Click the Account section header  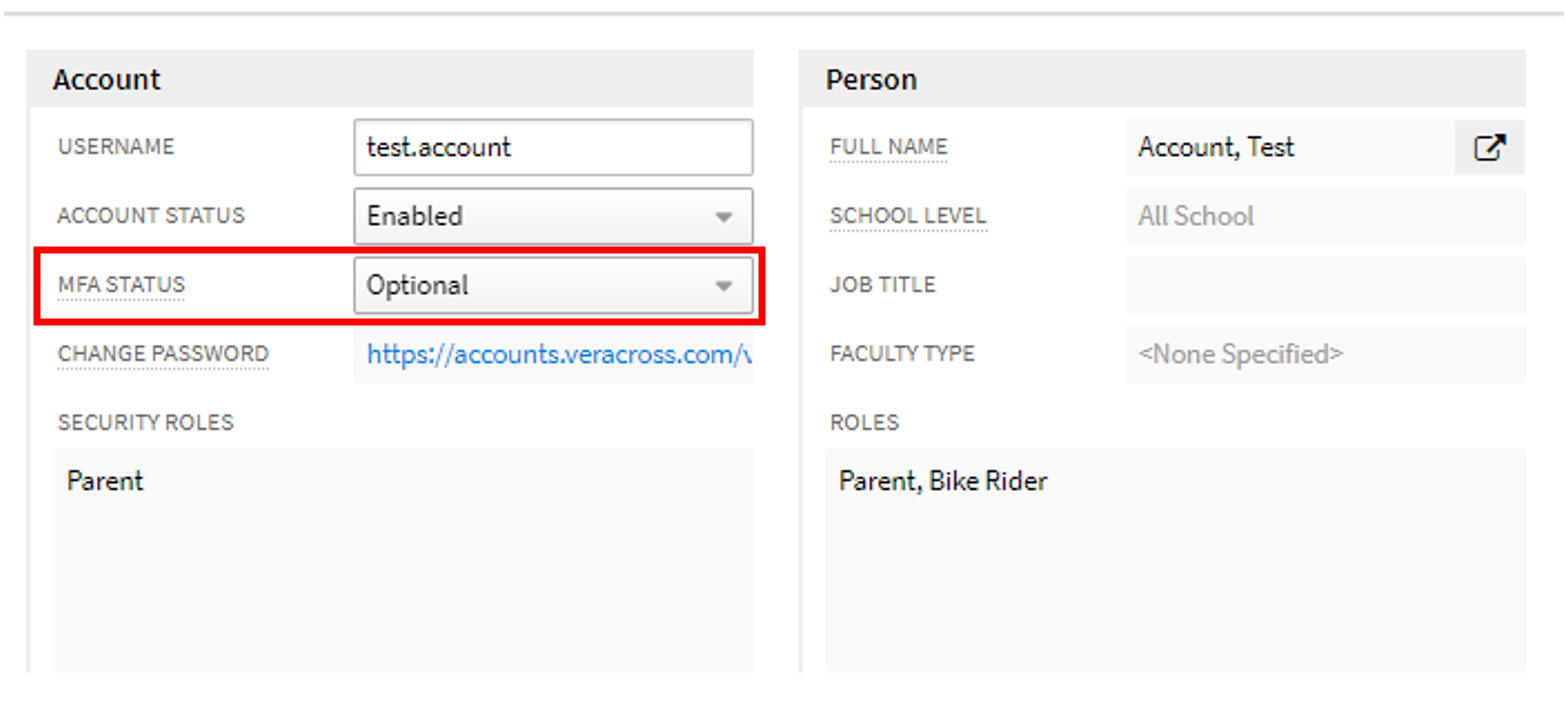106,79
